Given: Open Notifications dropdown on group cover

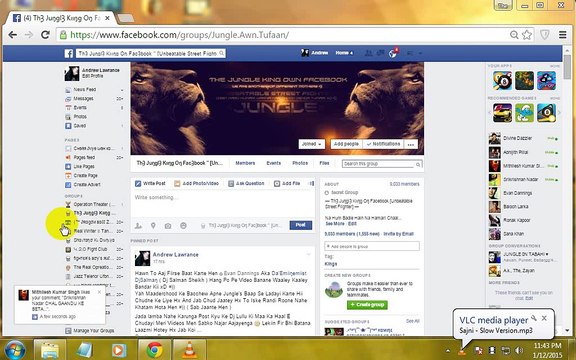Looking at the screenshot, I should [x=383, y=144].
